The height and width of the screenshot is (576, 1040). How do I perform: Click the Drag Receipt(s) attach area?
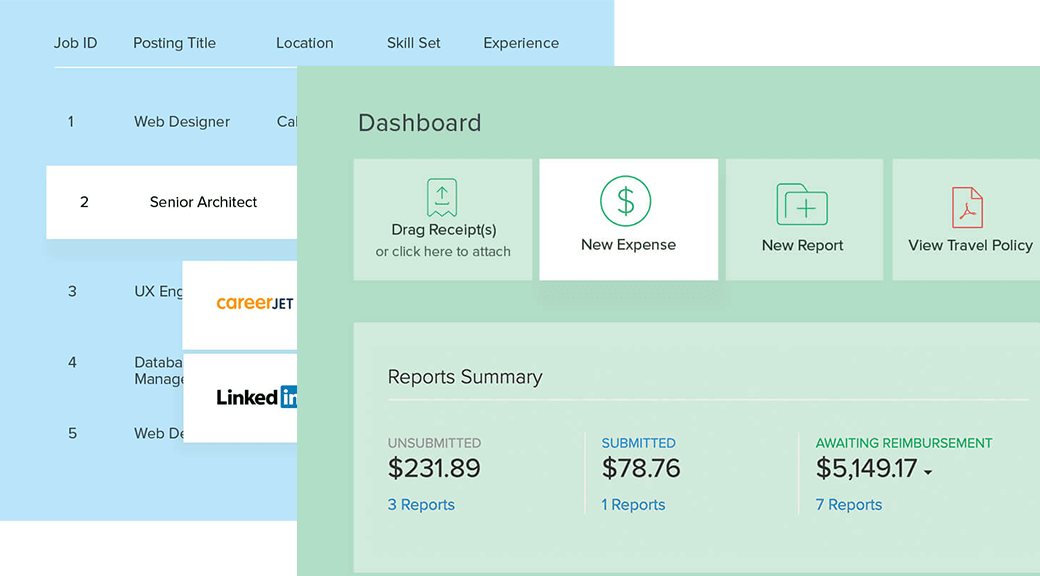tap(443, 219)
